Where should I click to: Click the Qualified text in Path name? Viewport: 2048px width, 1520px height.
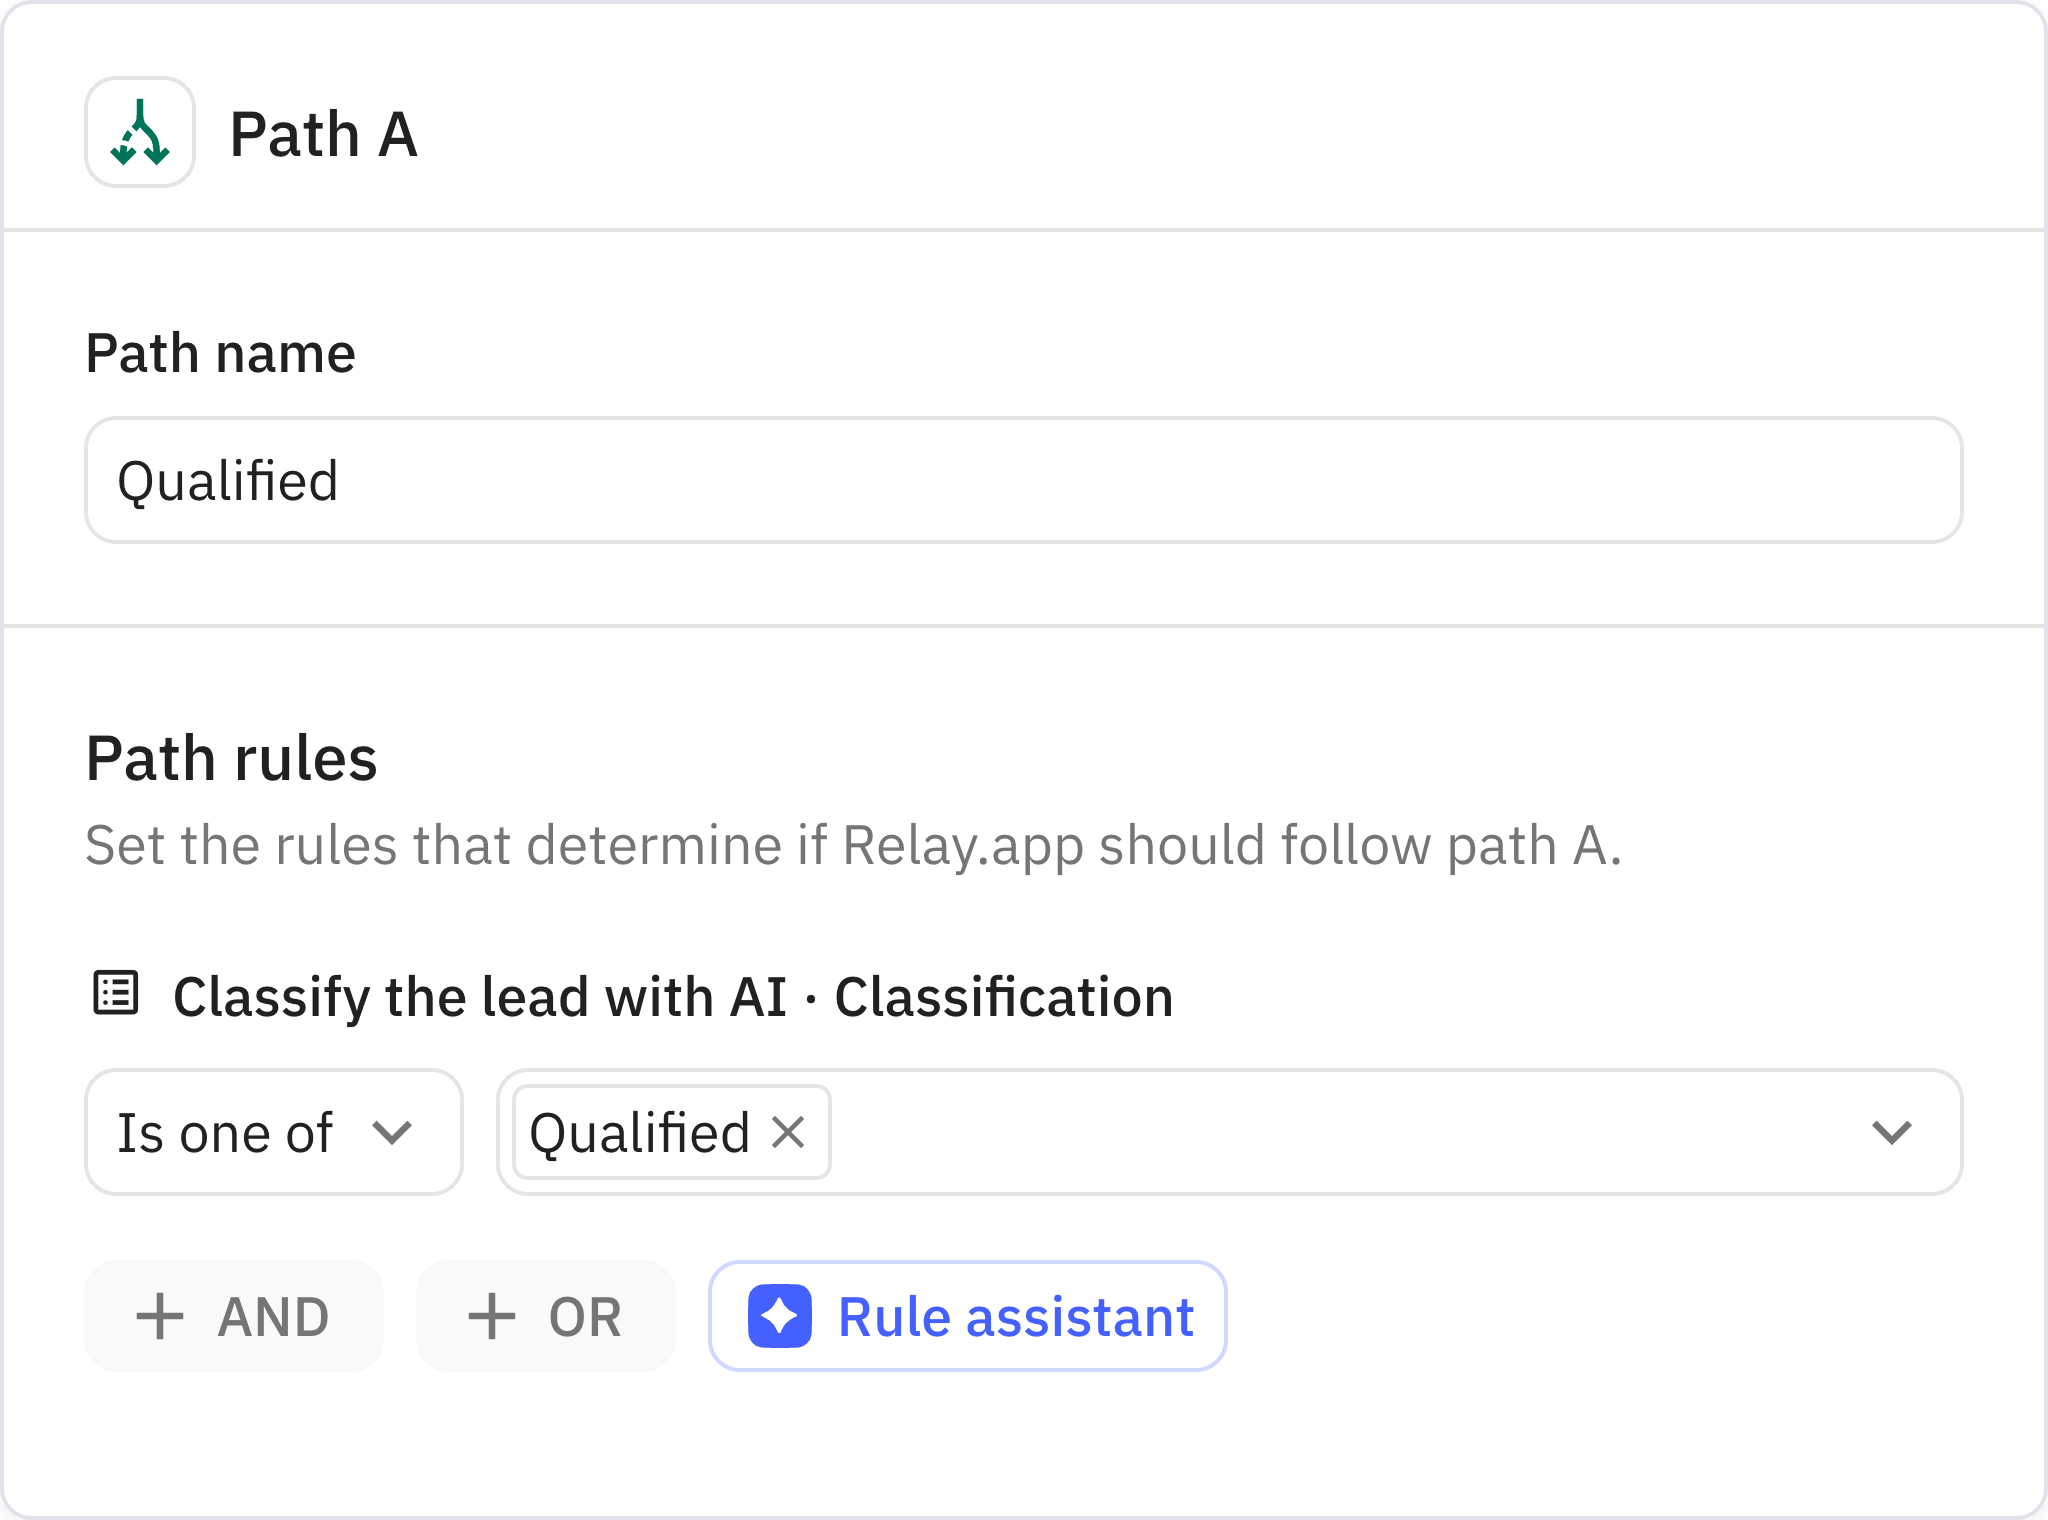coord(228,480)
